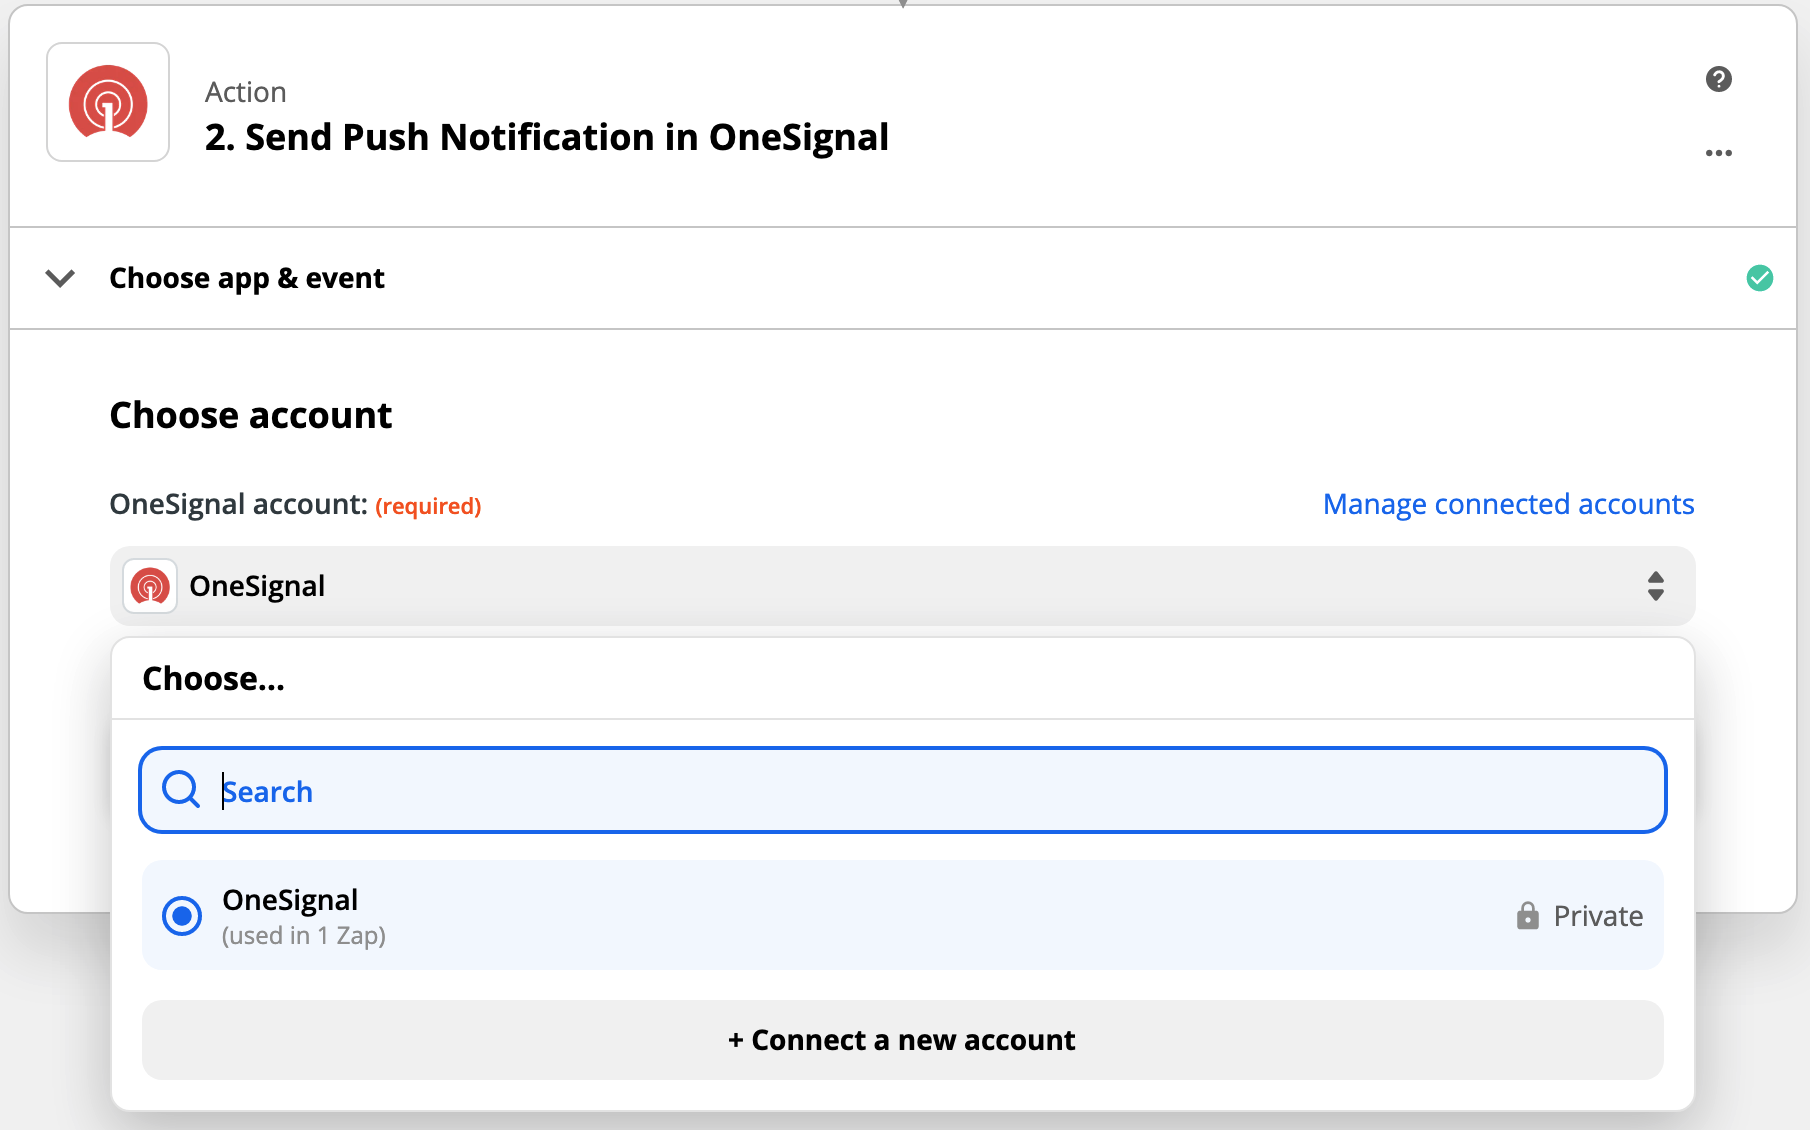The height and width of the screenshot is (1130, 1810).
Task: Open the help question mark icon
Action: tap(1718, 79)
